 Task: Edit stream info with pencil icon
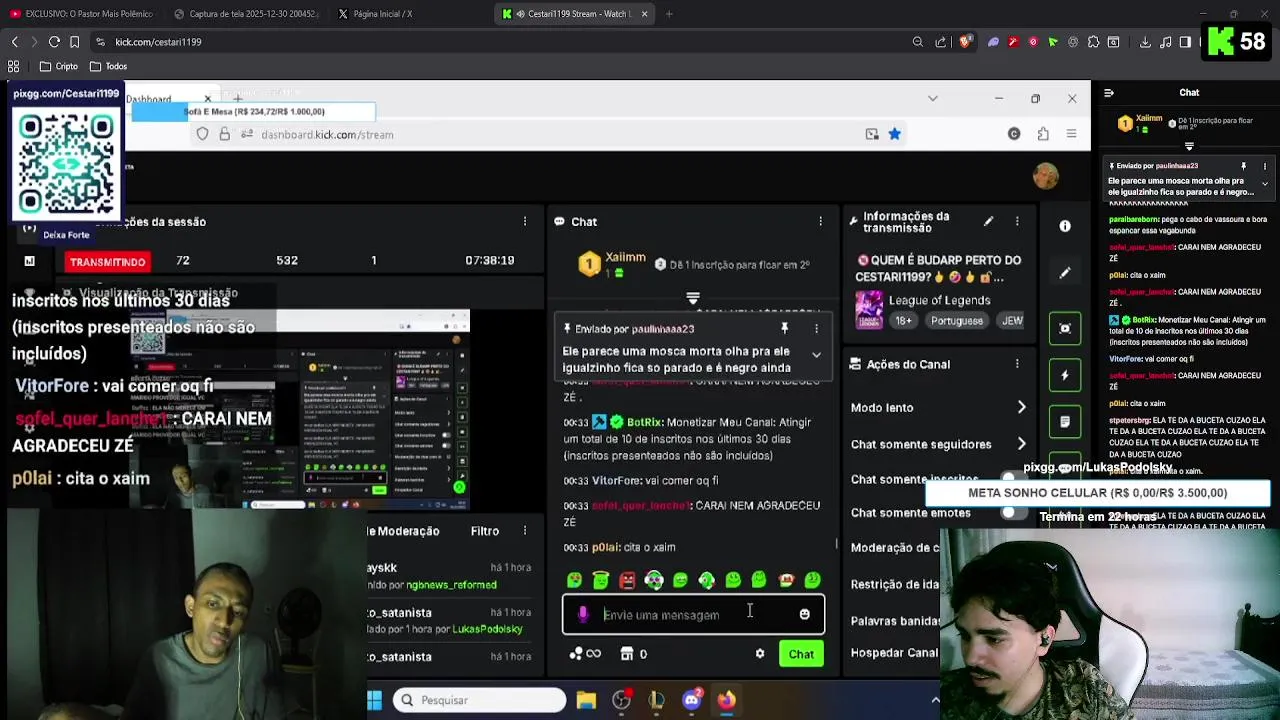click(x=988, y=221)
